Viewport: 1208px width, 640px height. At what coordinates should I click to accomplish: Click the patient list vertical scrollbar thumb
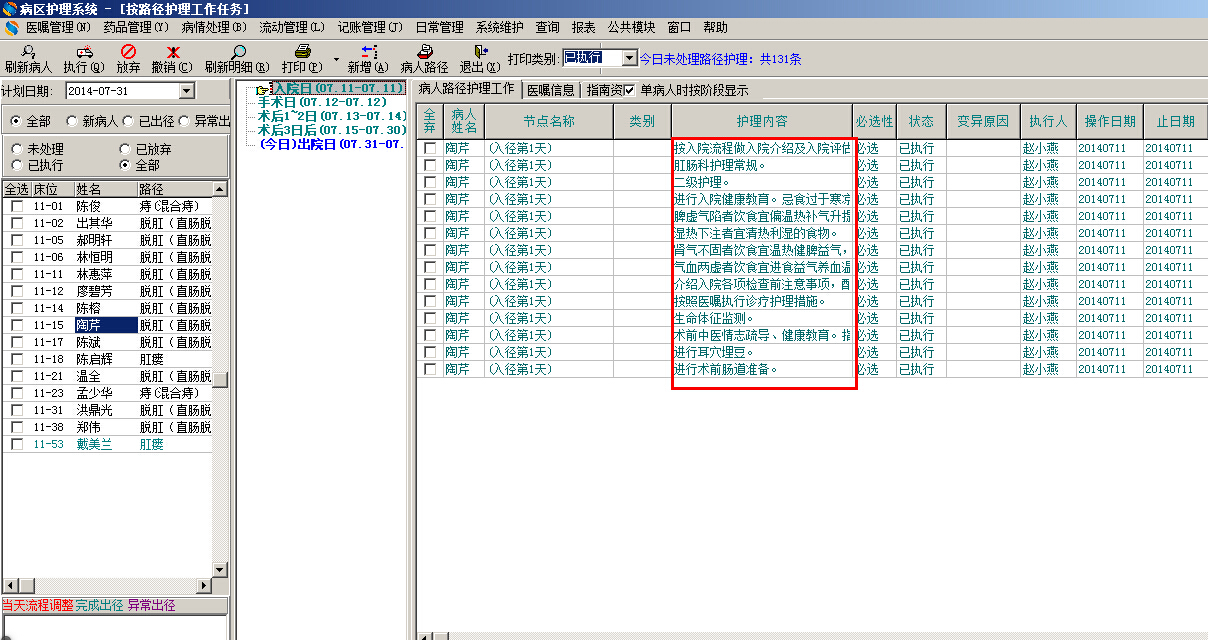coord(221,381)
